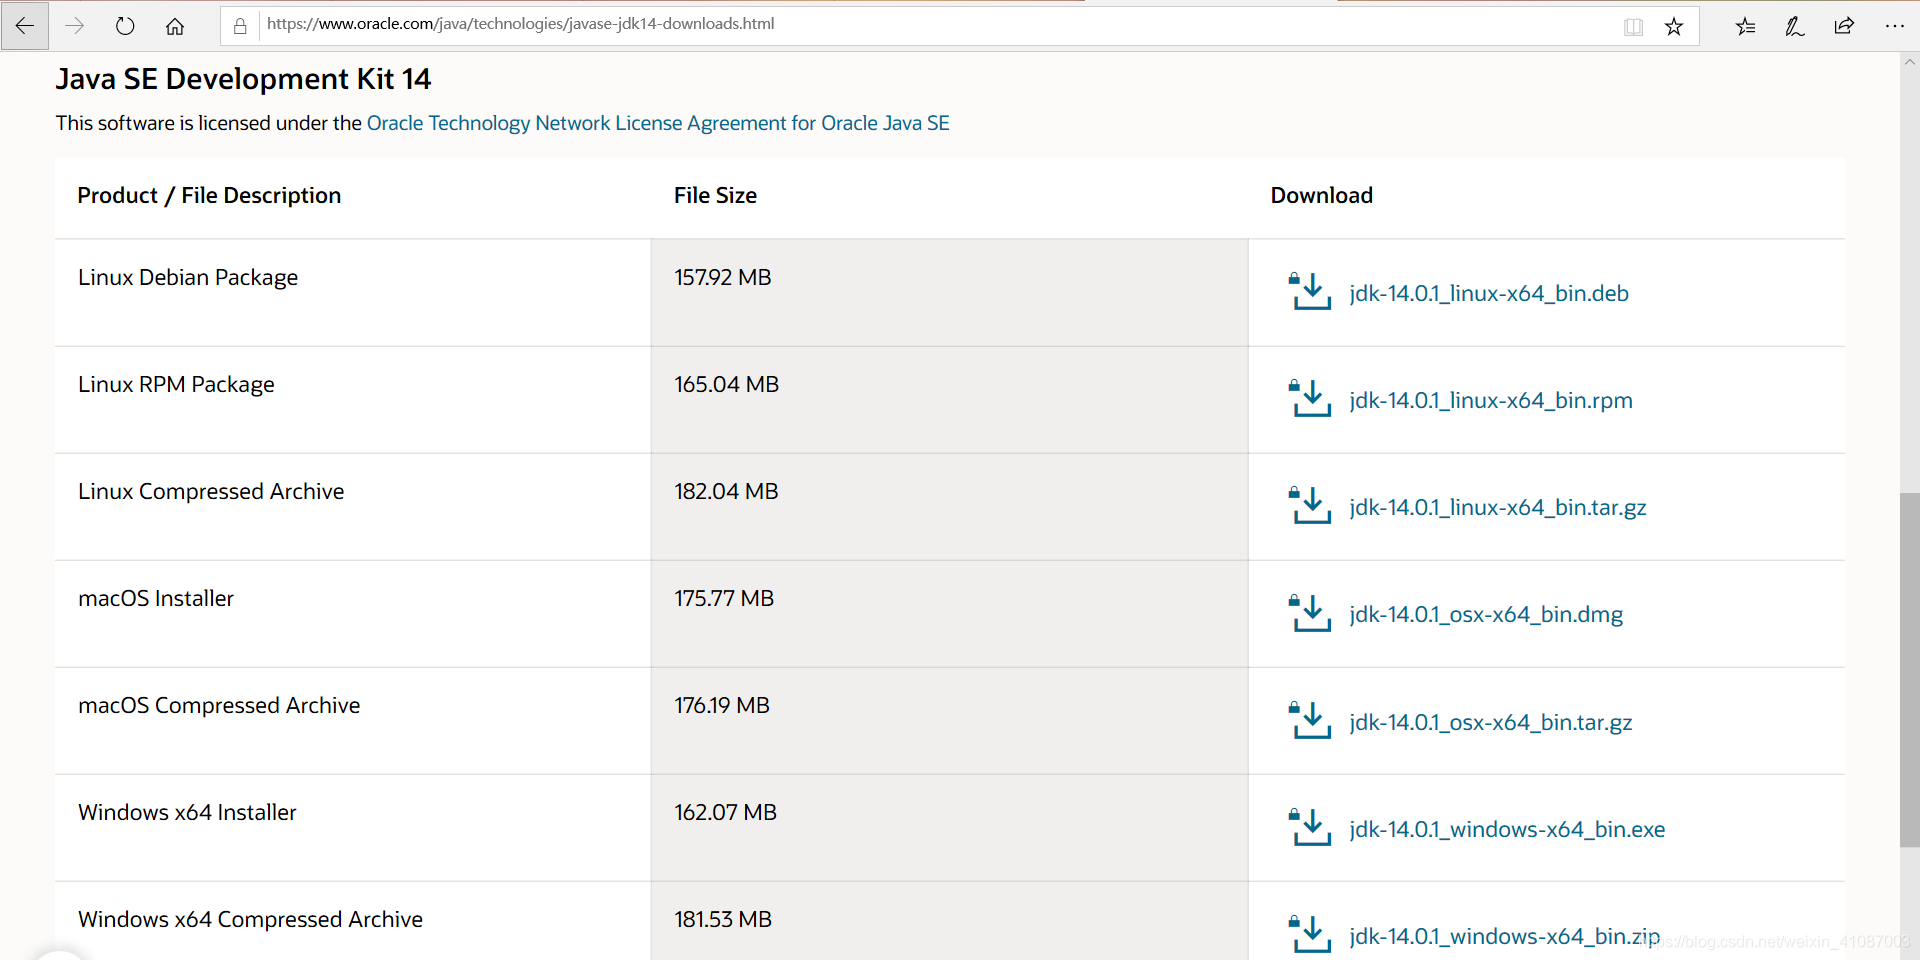The image size is (1920, 960).
Task: Click download icon for macOS Compressed Archive
Action: coord(1310,721)
